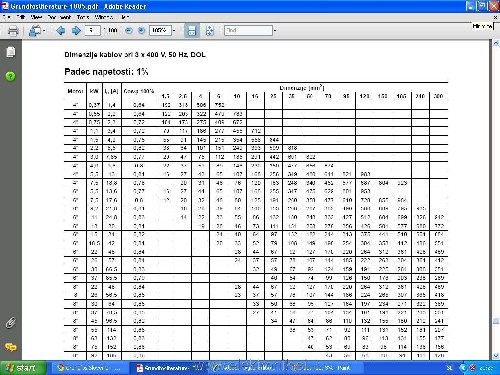The height and width of the screenshot is (375, 500).
Task: Expand the zoom percentage dropdown arrow
Action: pyautogui.click(x=174, y=31)
